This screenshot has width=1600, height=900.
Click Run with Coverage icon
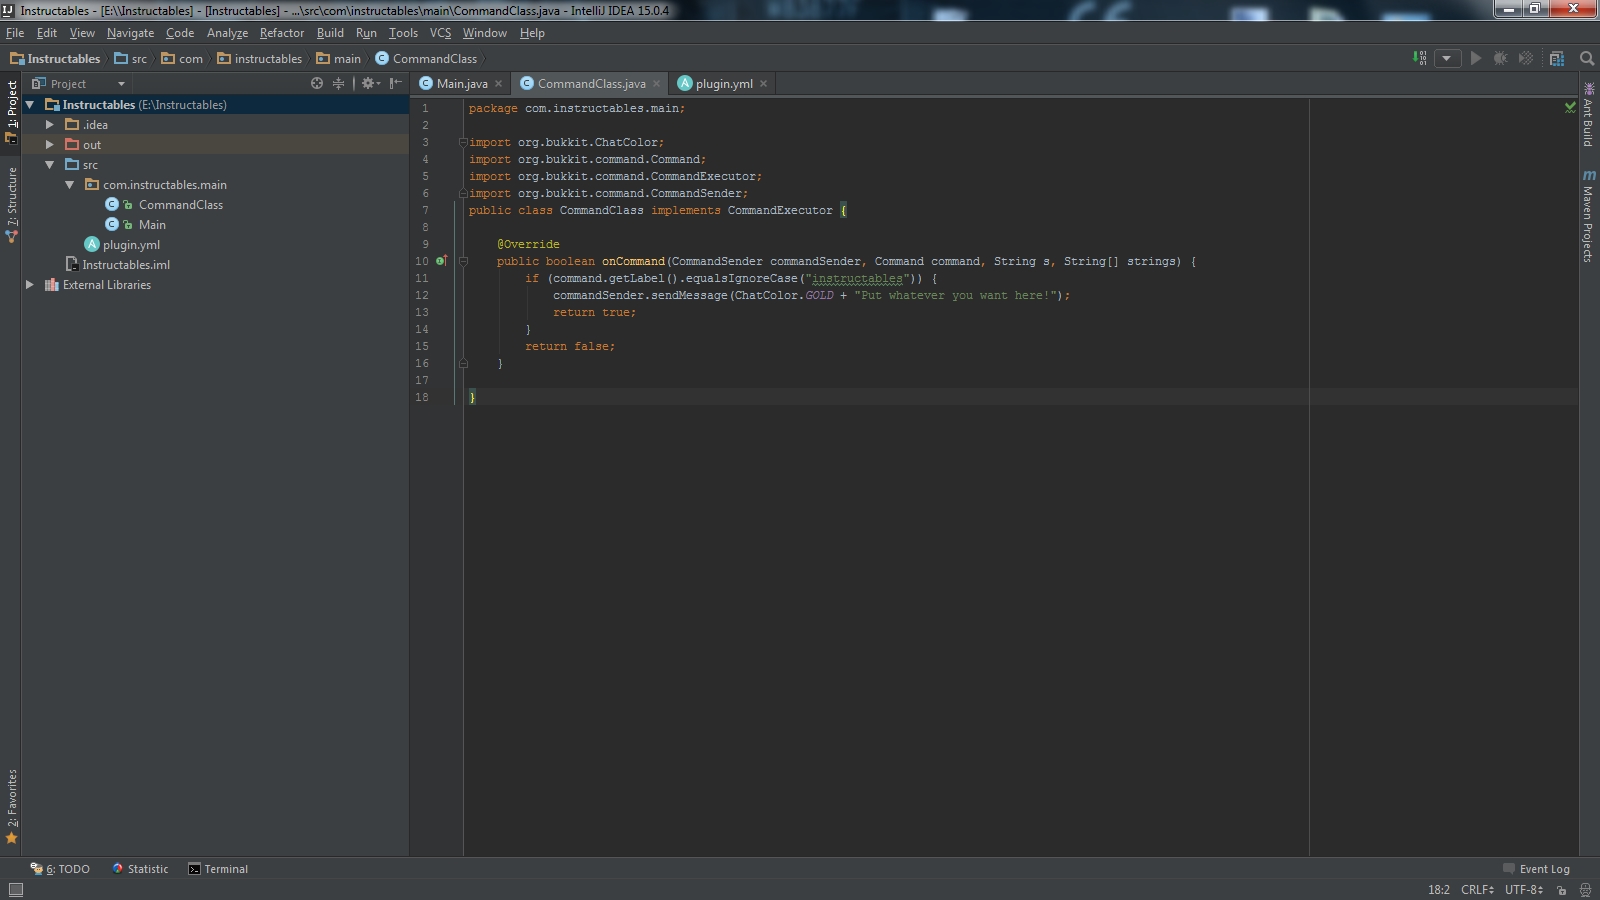click(1526, 58)
